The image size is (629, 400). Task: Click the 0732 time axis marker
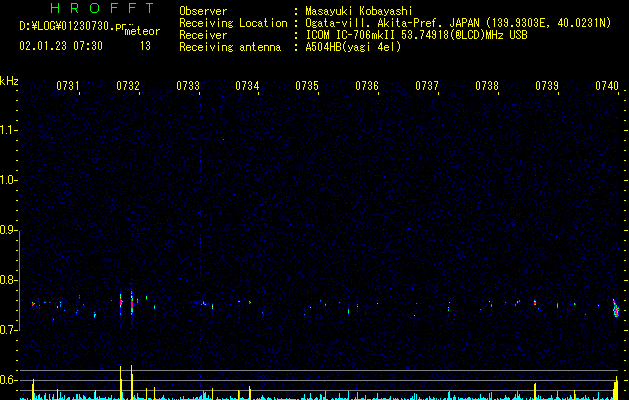click(128, 86)
